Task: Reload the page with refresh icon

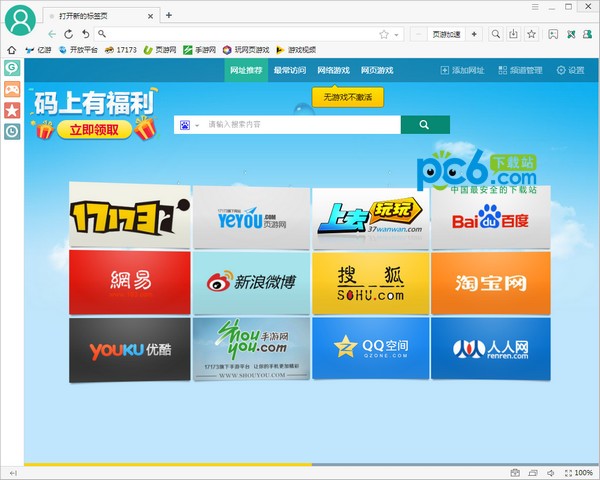Action: [68, 34]
